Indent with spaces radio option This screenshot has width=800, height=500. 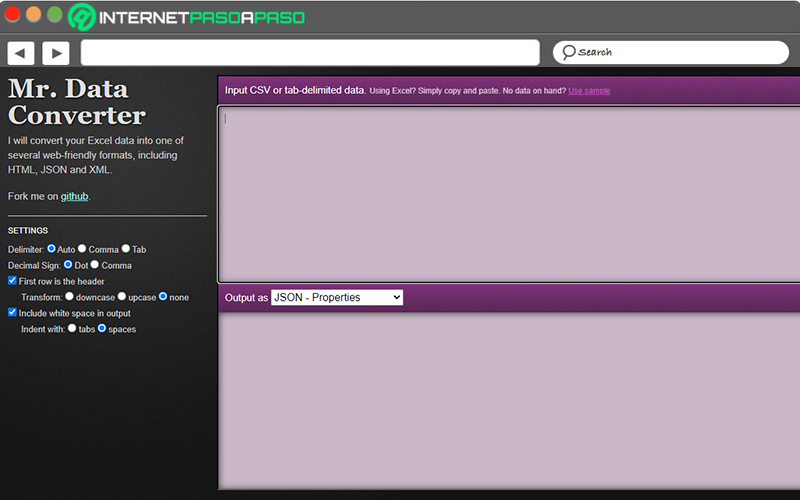[x=102, y=328]
